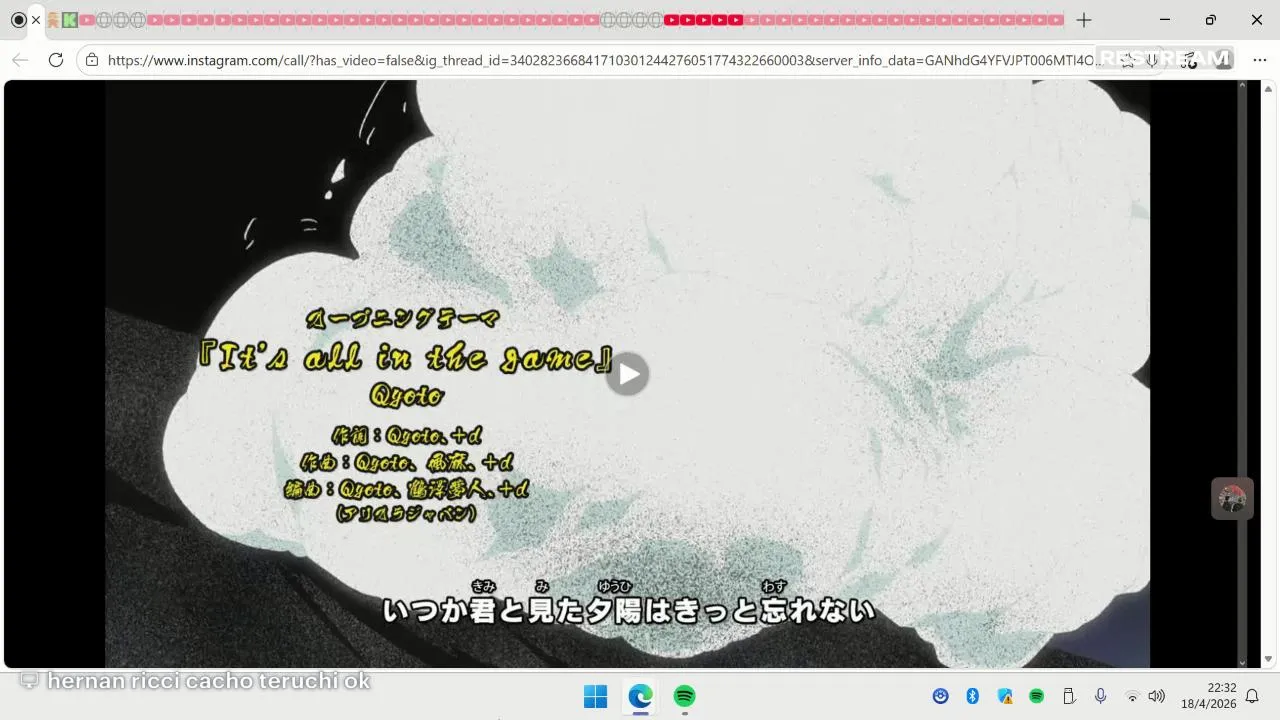
Task: Click Safely Remove Hardware USB tray icon
Action: pyautogui.click(x=1068, y=696)
